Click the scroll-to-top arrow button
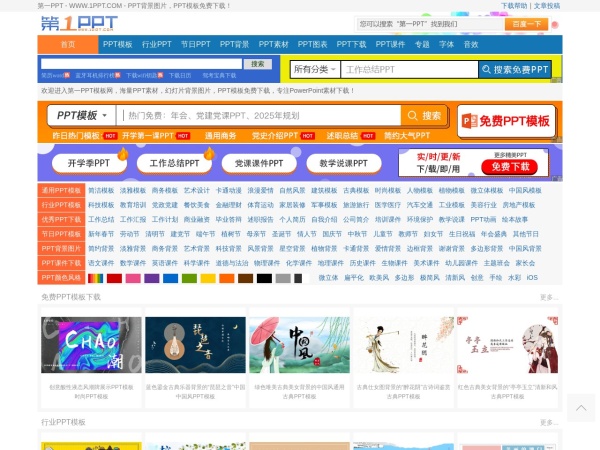Image resolution: width=600 pixels, height=450 pixels. [x=581, y=407]
